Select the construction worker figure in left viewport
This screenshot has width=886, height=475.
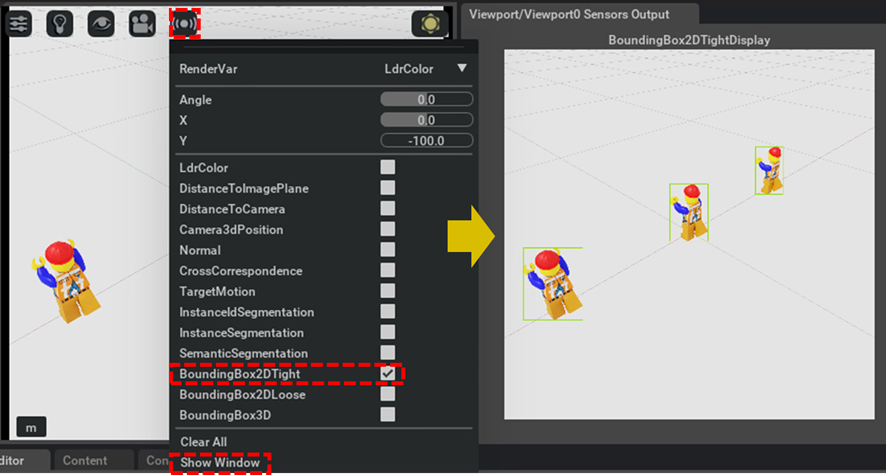67,281
